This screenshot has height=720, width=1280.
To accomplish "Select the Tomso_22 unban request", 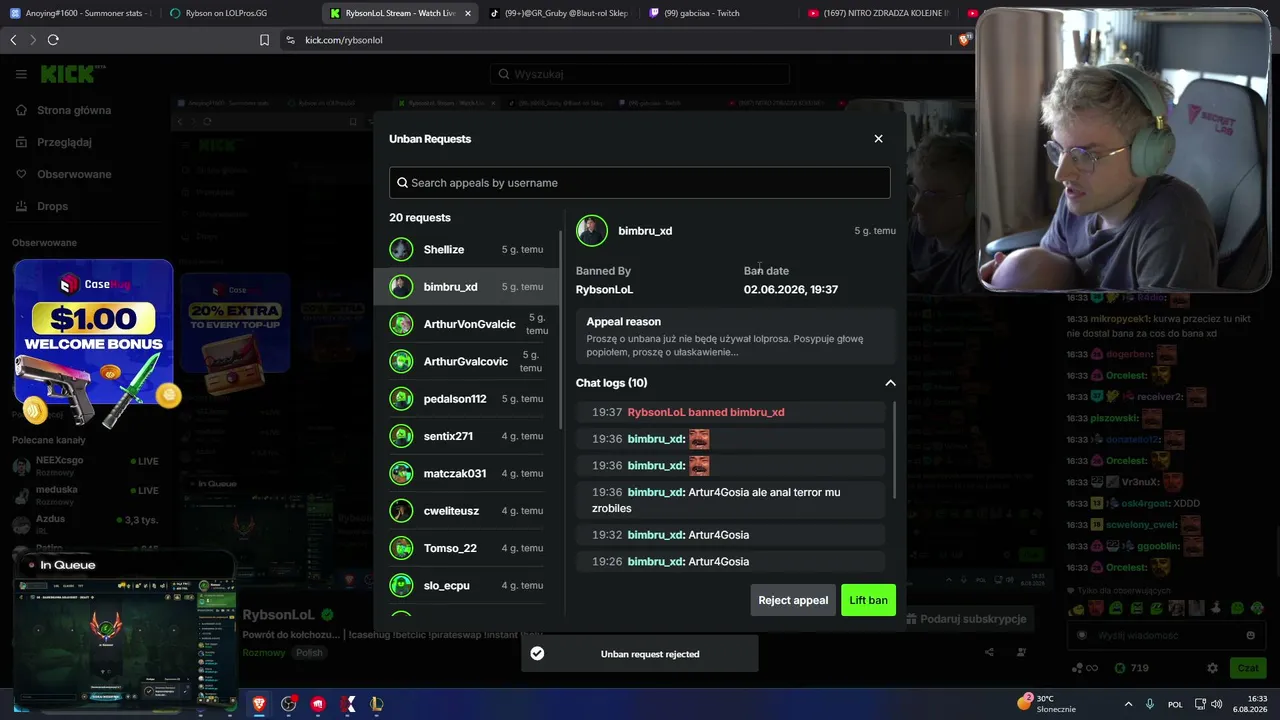I will pyautogui.click(x=466, y=548).
